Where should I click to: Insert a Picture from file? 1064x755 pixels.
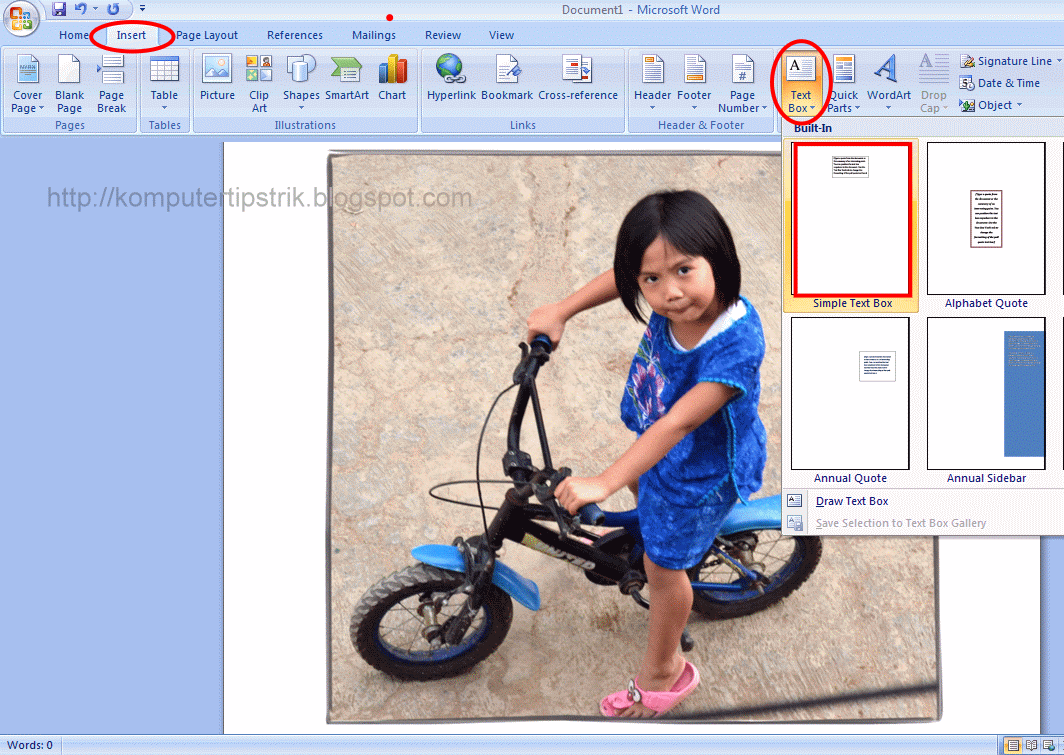217,78
